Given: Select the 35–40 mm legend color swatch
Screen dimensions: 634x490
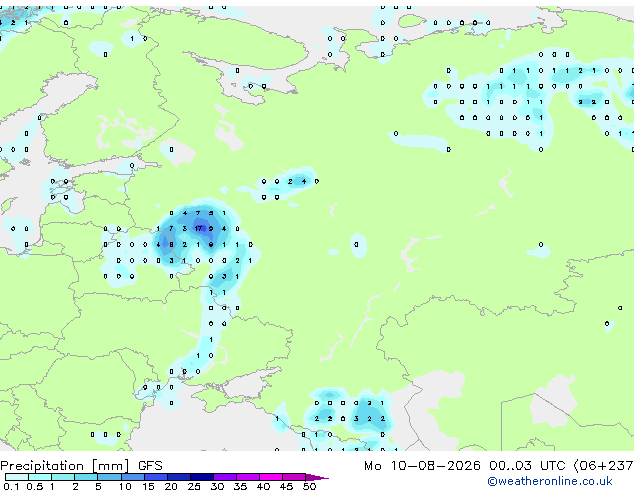Looking at the screenshot, I should click(x=248, y=477).
